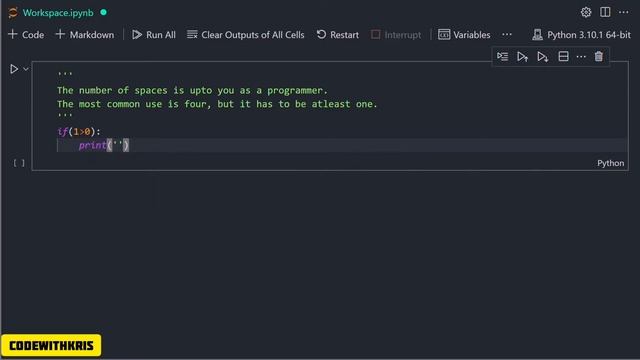Open notebook settings gear icon
This screenshot has height=360, width=640.
coord(586,12)
